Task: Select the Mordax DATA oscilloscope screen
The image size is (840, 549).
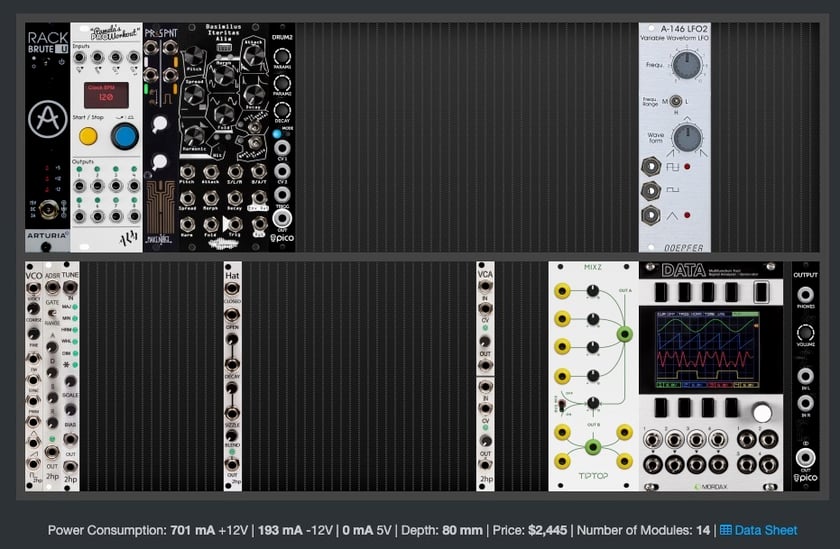Action: coord(707,350)
